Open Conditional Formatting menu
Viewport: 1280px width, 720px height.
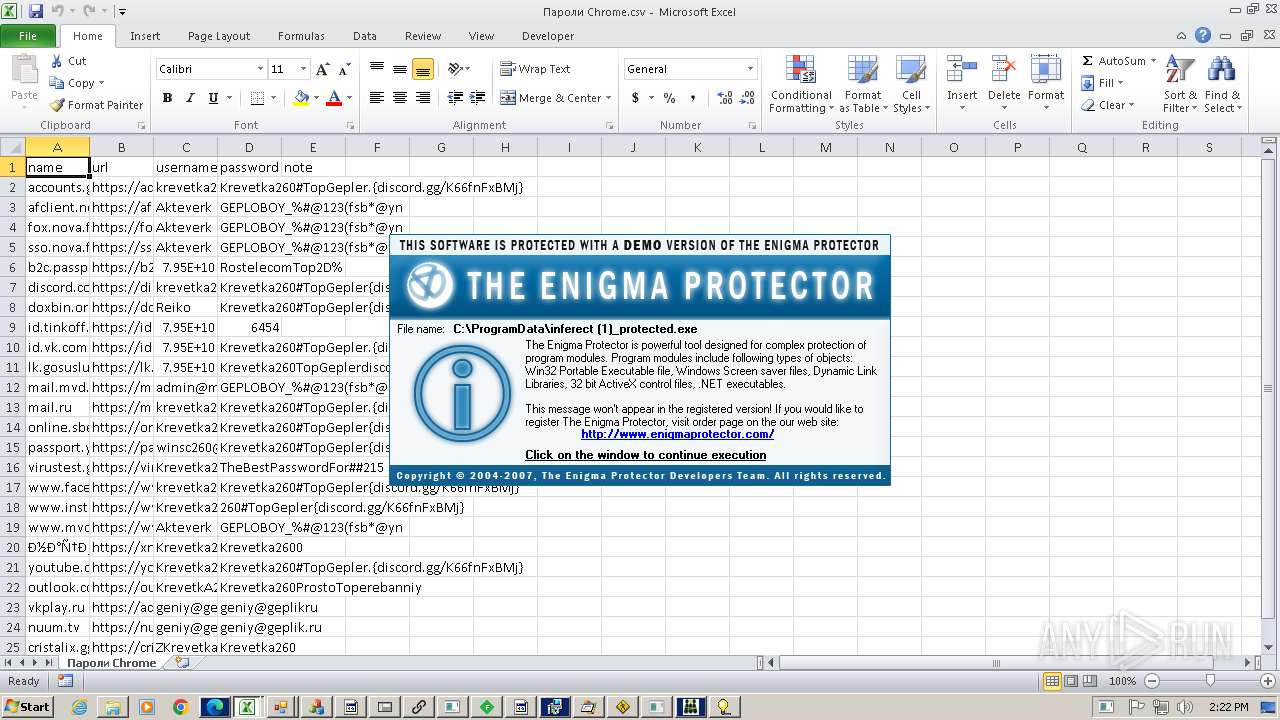pos(800,84)
